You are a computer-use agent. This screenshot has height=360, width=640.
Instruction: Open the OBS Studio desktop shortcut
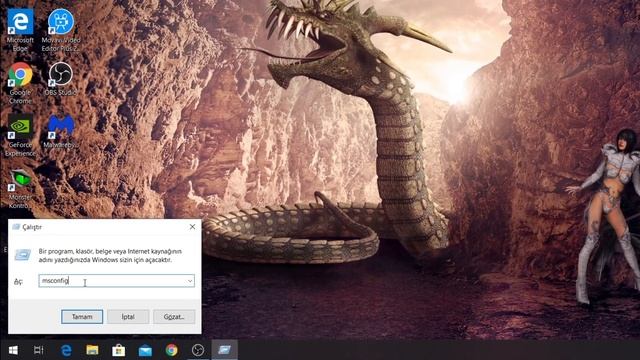click(x=60, y=79)
